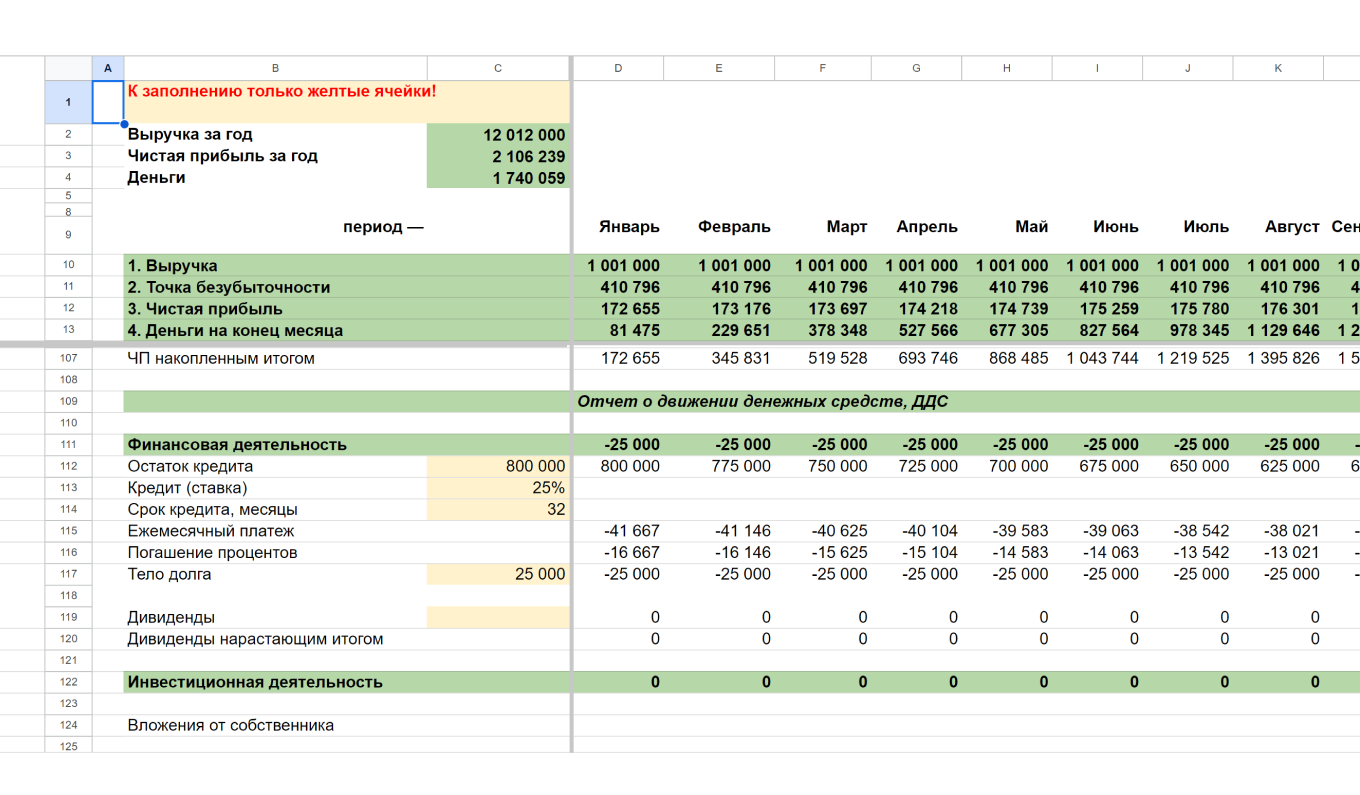Select the credit rate cell showing 25%
The image size is (1360, 795).
click(498, 488)
